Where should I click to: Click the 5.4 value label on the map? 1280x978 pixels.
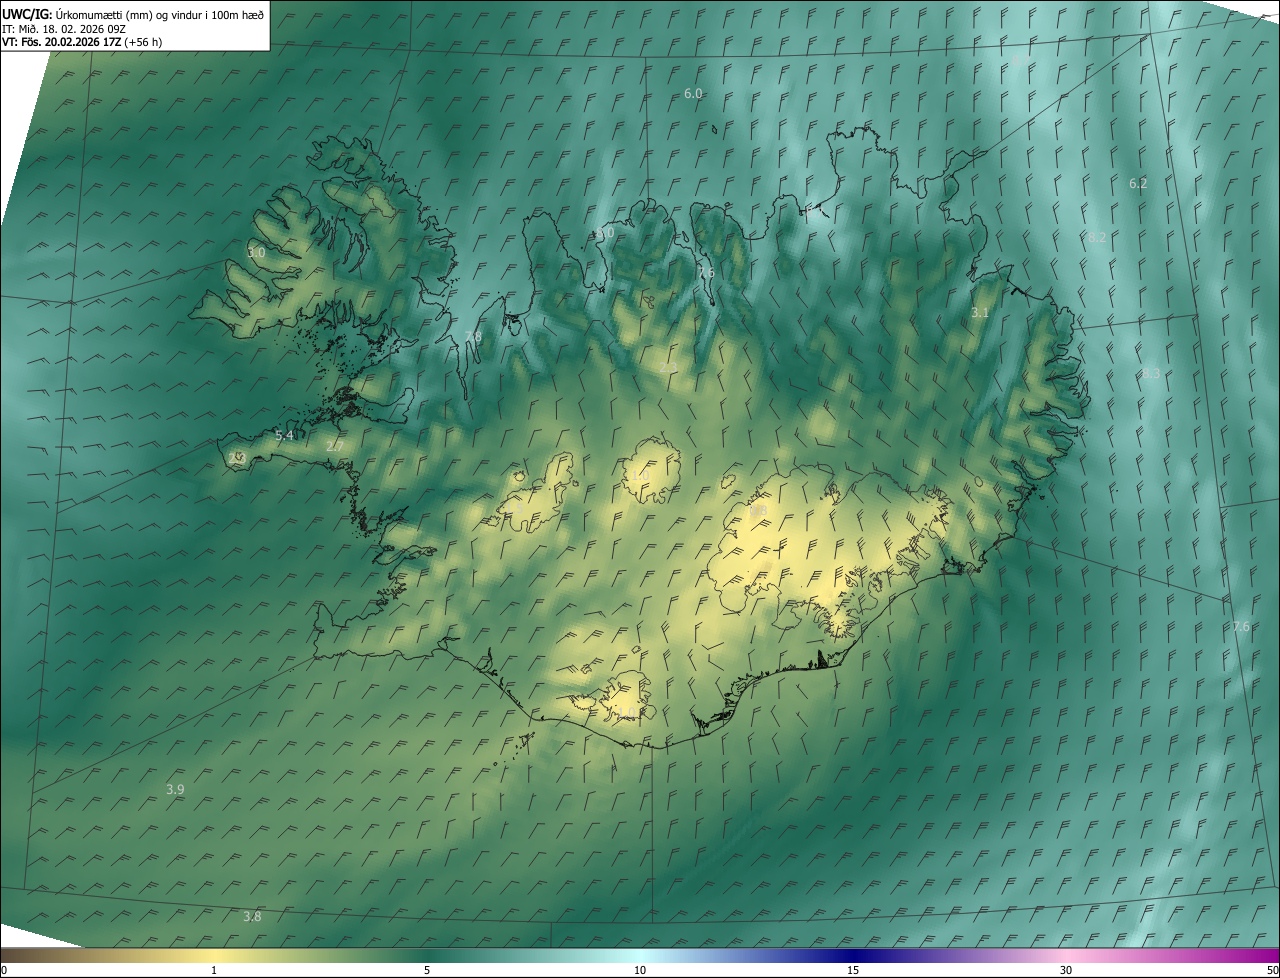pyautogui.click(x=284, y=436)
